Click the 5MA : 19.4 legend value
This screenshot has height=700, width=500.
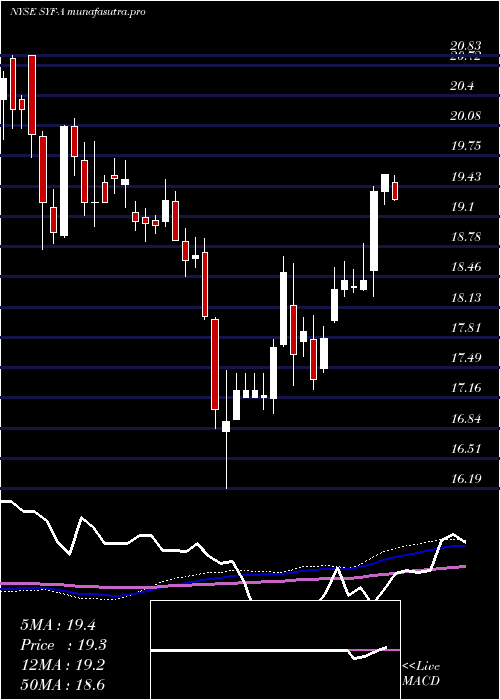(58, 625)
